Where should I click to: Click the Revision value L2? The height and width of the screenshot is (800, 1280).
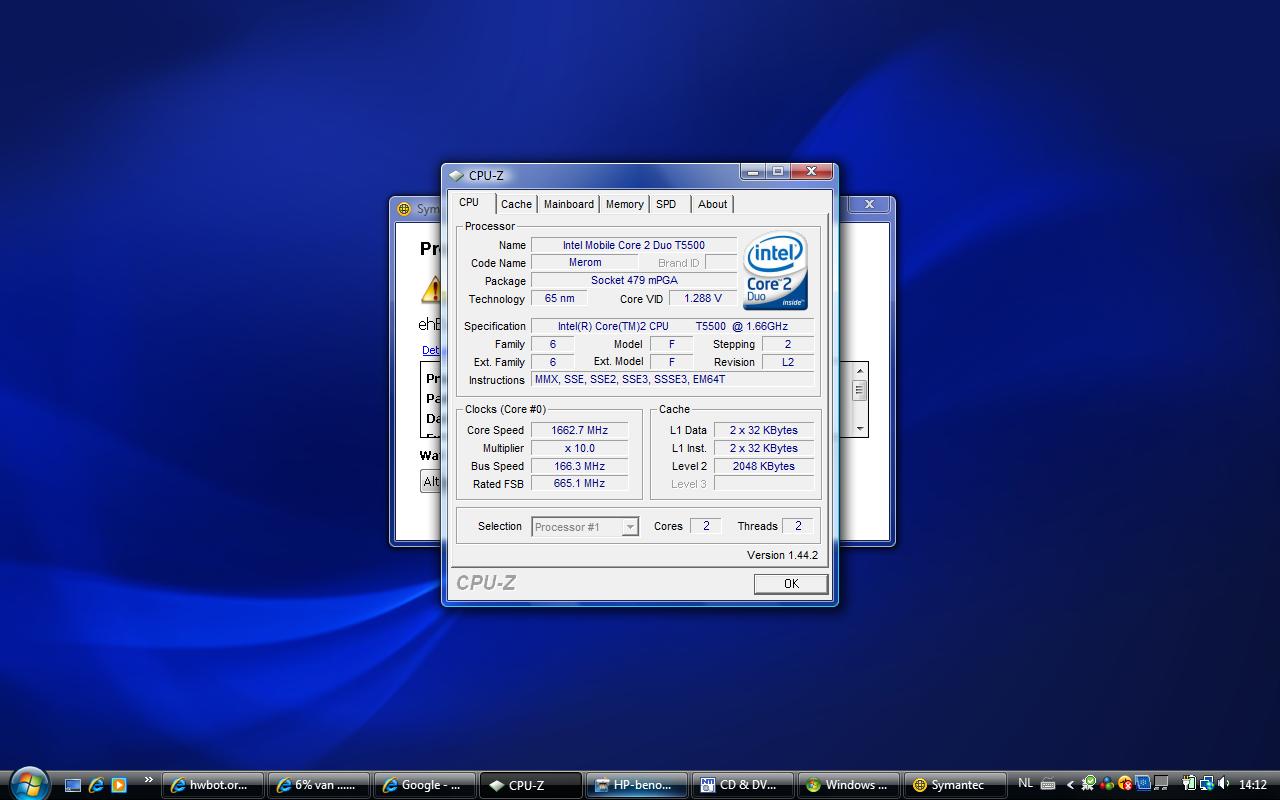point(787,362)
